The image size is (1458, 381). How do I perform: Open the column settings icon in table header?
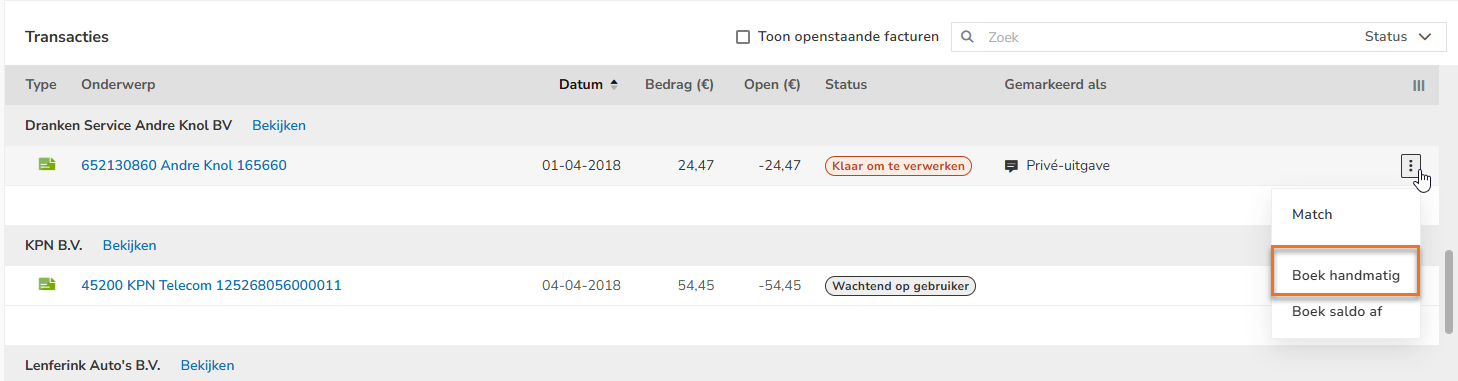click(x=1418, y=85)
